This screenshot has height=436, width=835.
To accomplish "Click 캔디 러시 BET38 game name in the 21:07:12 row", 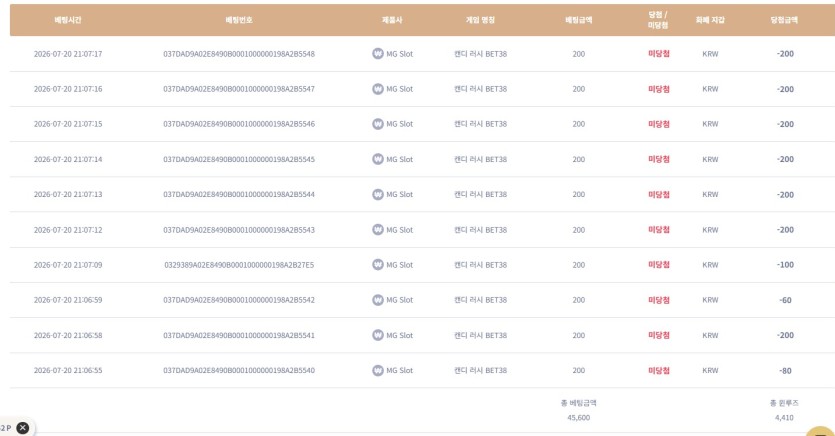I will pos(480,229).
